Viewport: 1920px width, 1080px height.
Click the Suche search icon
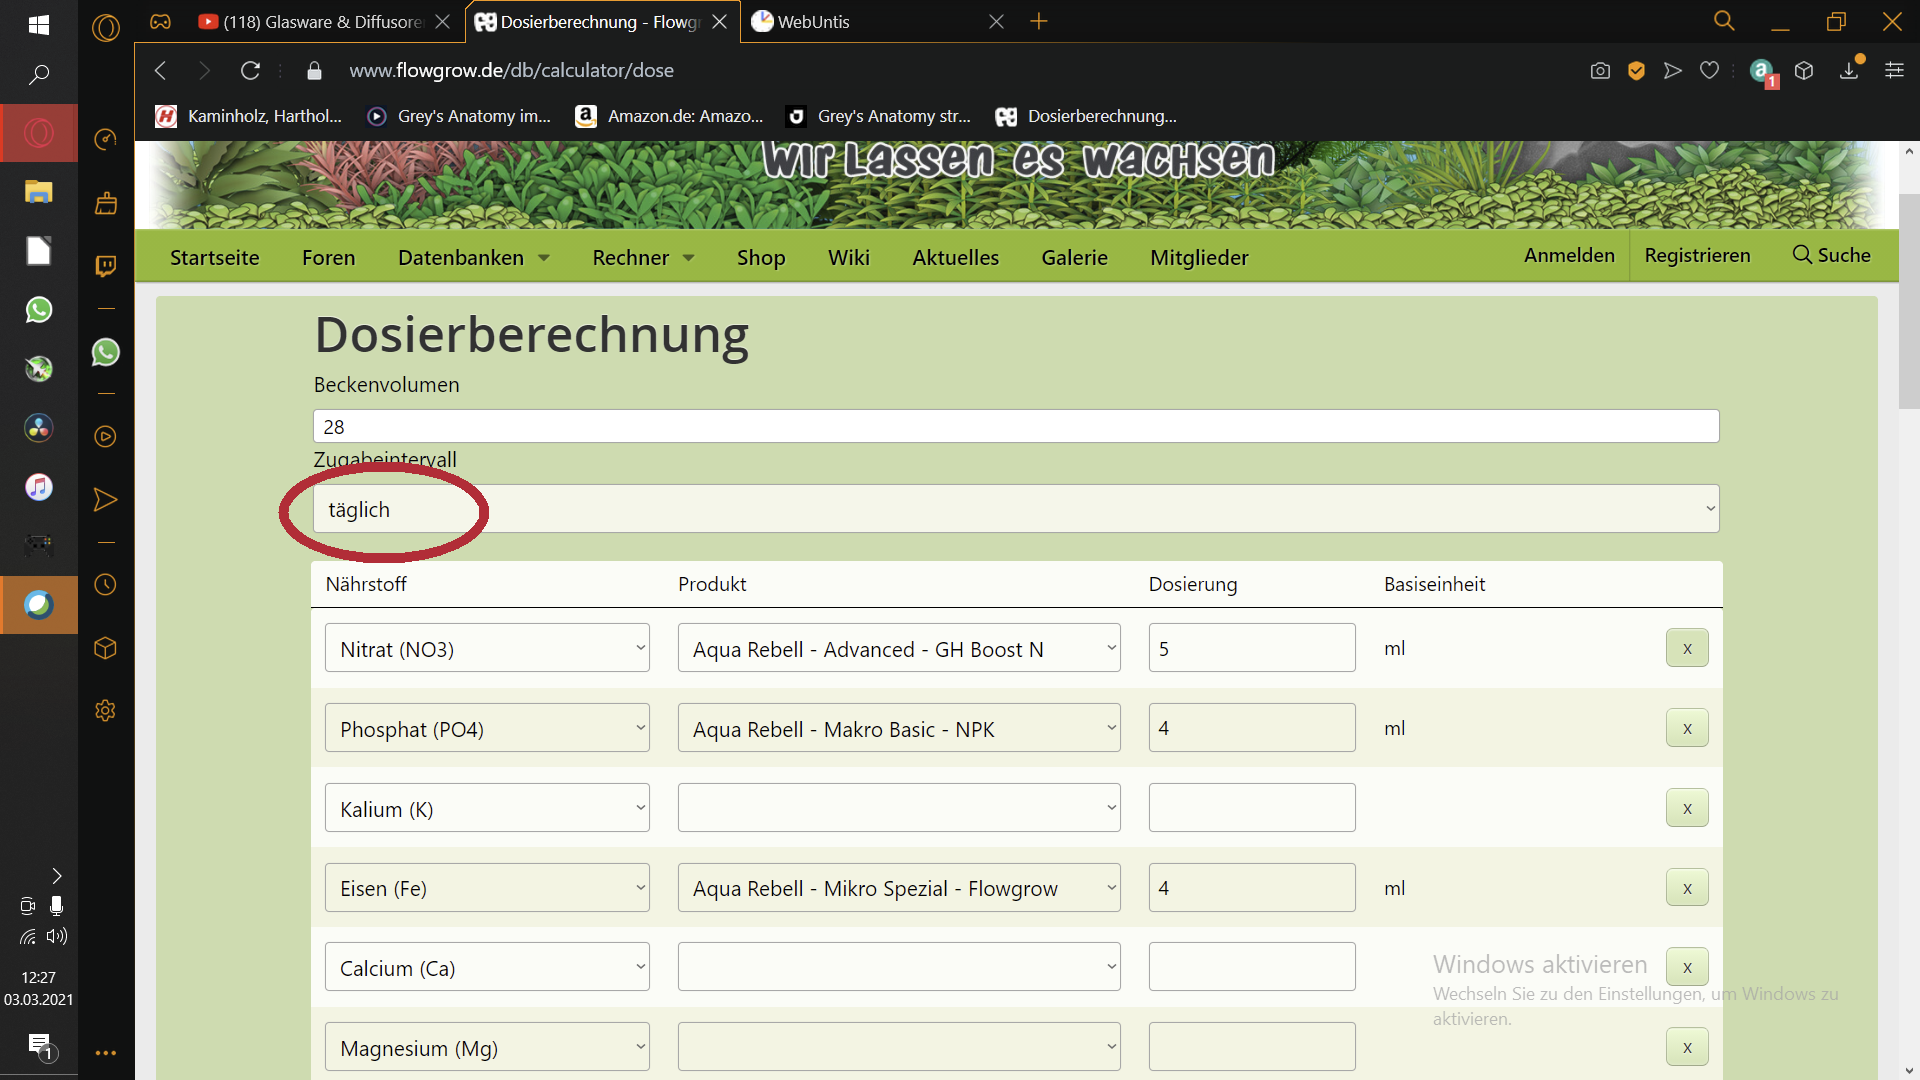(x=1802, y=255)
